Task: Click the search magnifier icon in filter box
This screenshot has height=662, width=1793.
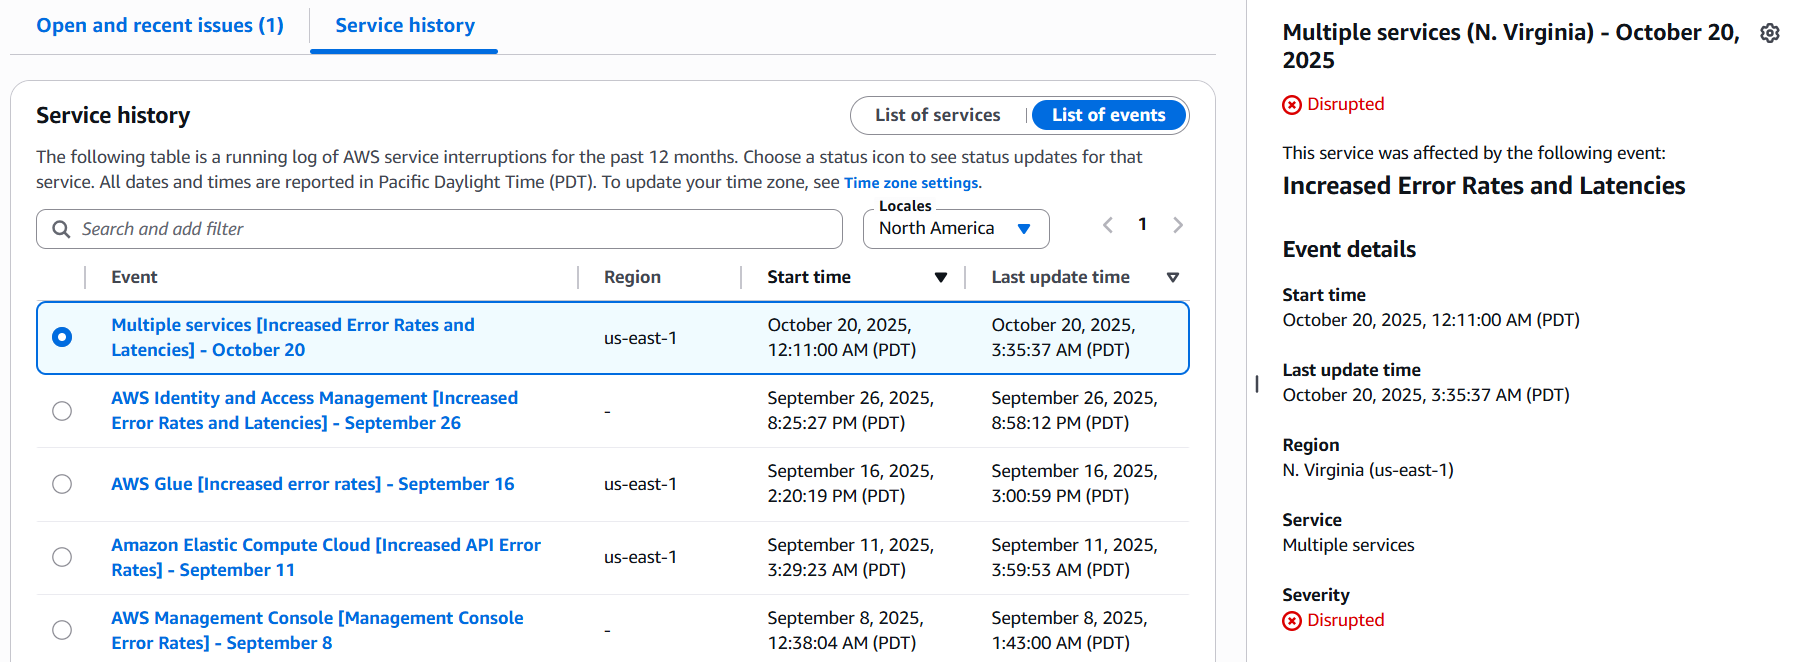Action: click(61, 229)
